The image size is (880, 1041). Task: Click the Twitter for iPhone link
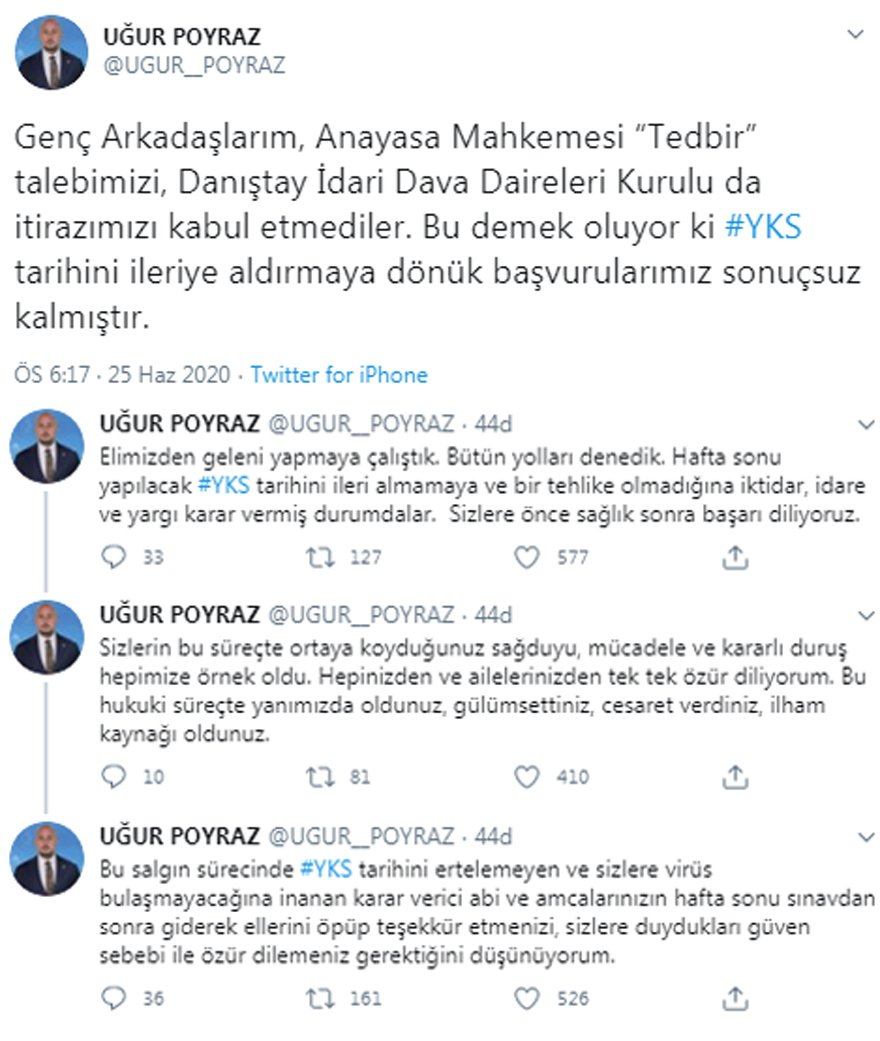[339, 375]
